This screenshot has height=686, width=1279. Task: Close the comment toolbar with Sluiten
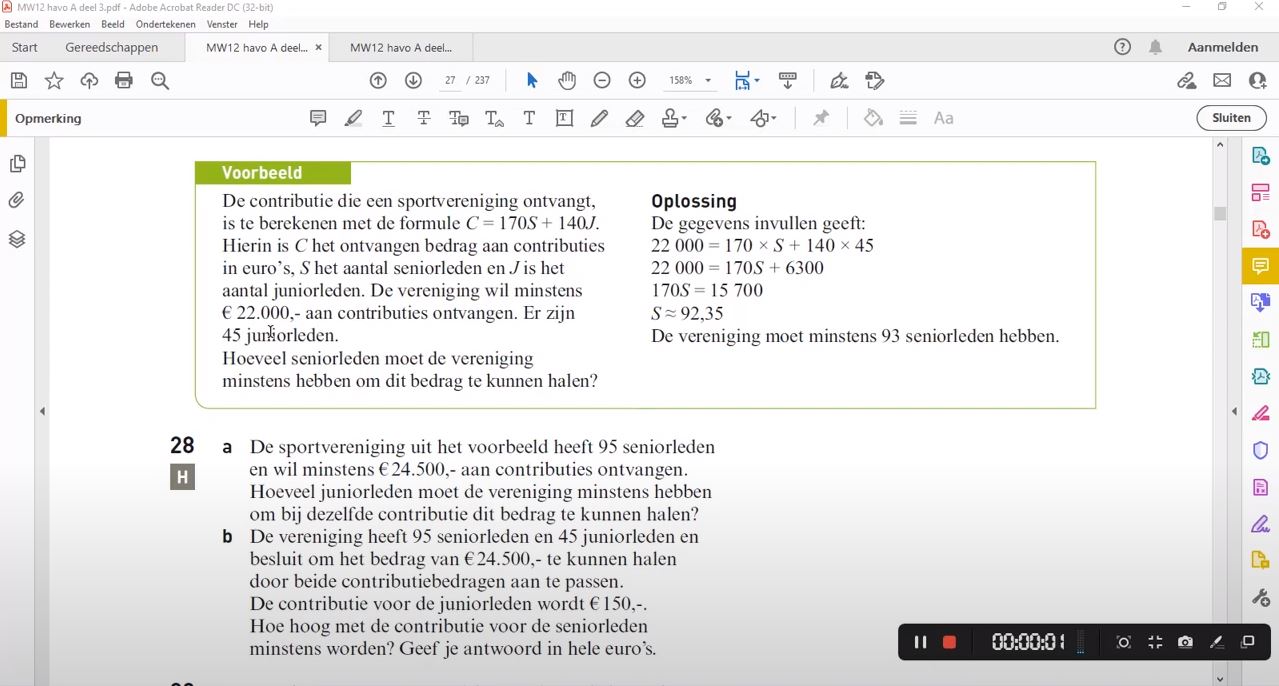[1231, 118]
